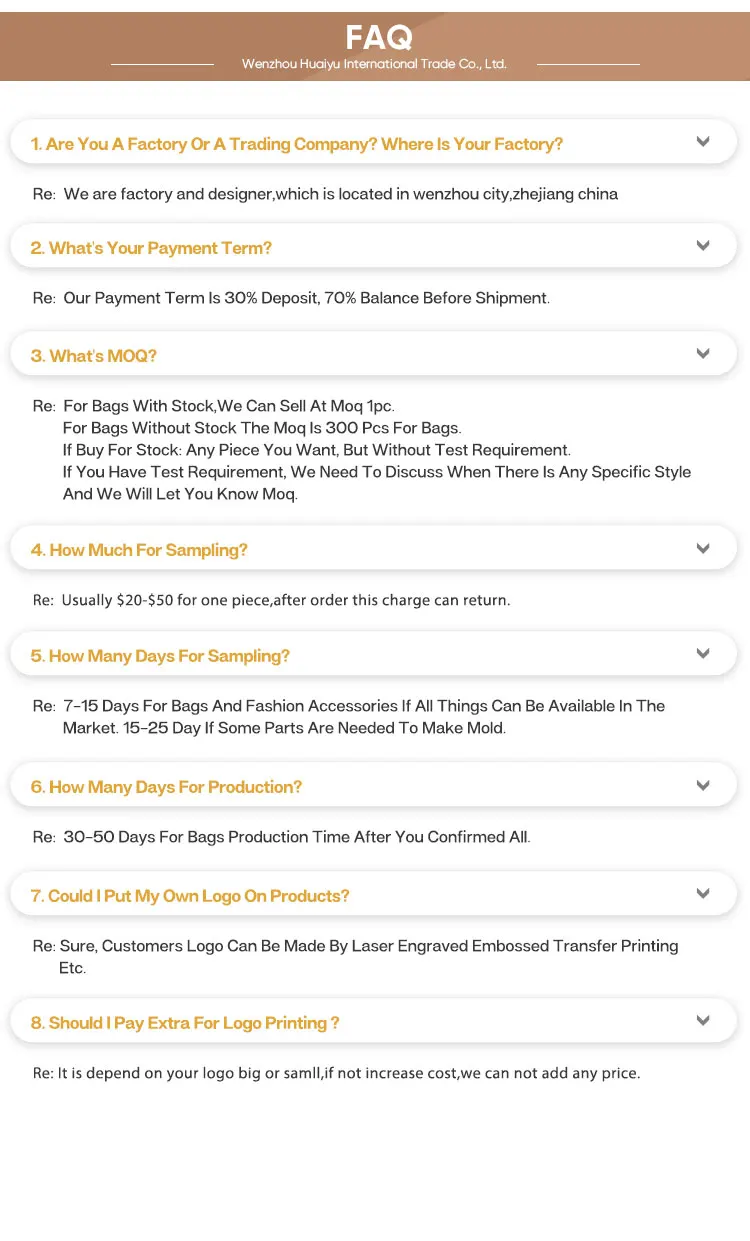
Task: Click Wenzhou Huaiyu International Trade company name
Action: 374,64
